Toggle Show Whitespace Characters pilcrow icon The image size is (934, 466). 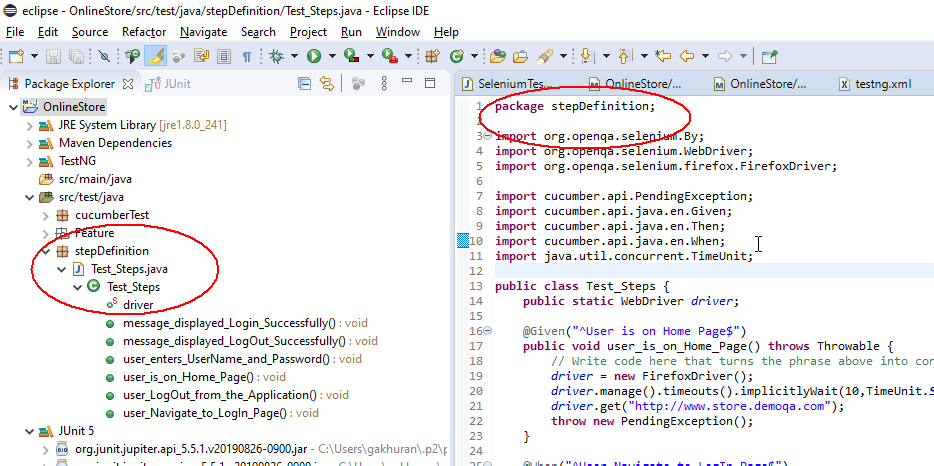pos(246,57)
